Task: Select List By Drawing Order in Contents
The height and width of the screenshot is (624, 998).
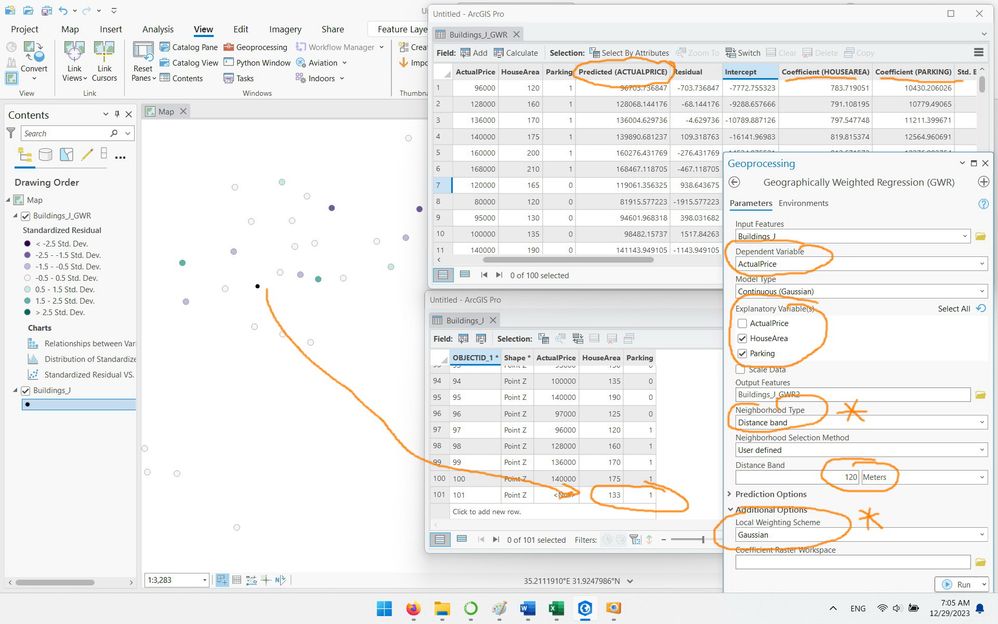Action: click(25, 155)
